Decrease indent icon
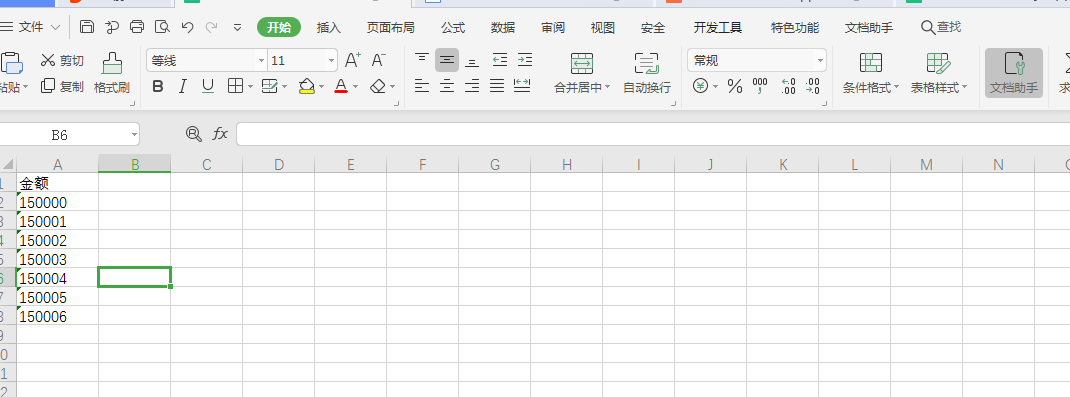This screenshot has width=1070, height=397. [500, 60]
